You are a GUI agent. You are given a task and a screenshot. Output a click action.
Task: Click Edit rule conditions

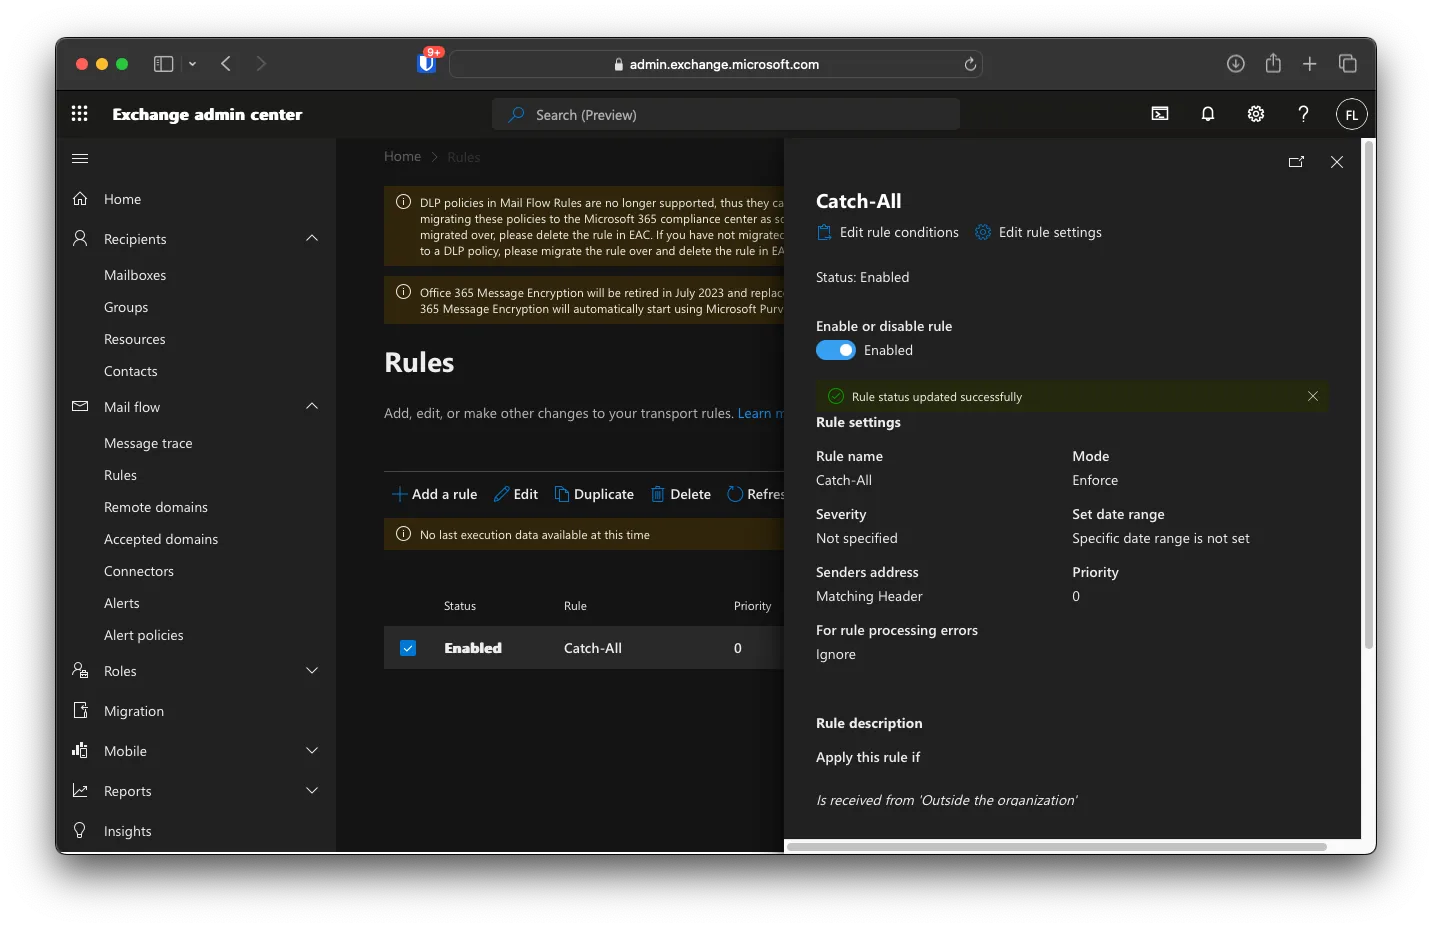(888, 232)
